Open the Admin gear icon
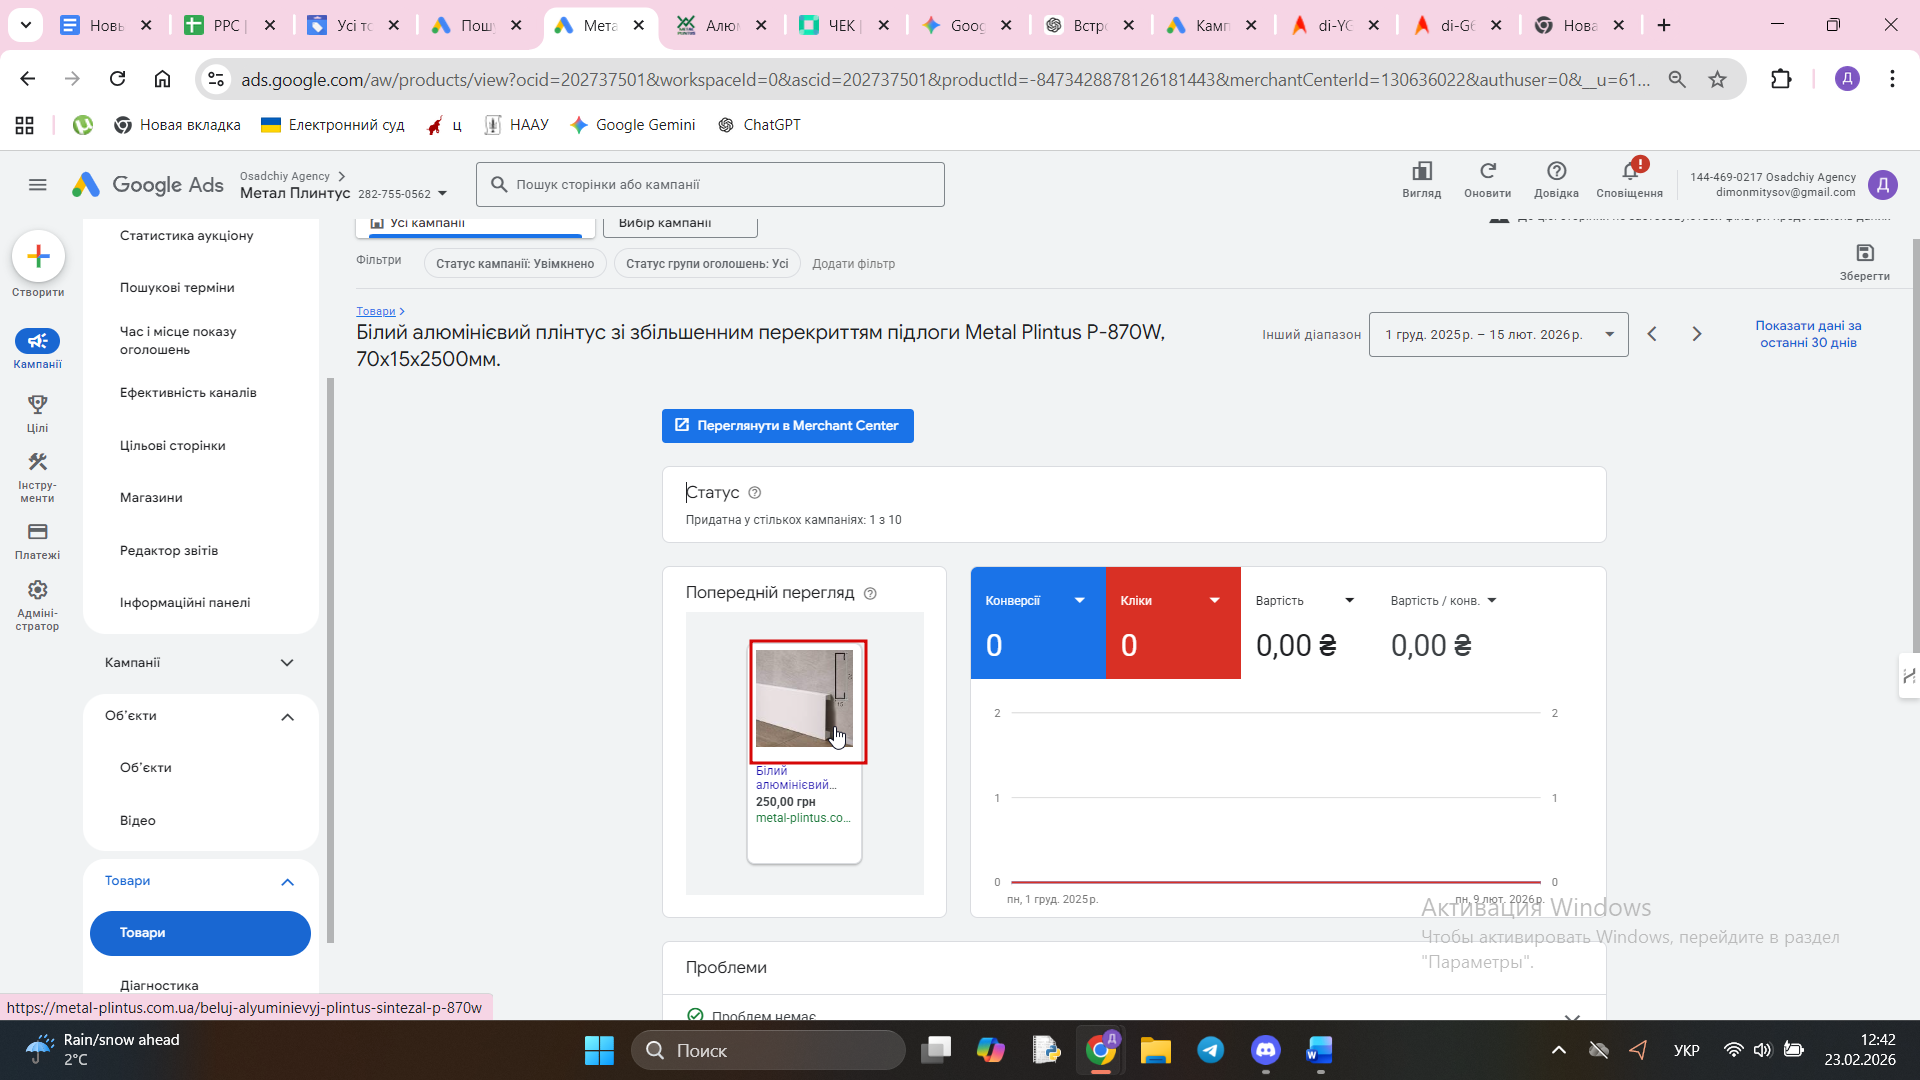Screen dimensions: 1920x1080 click(x=37, y=590)
